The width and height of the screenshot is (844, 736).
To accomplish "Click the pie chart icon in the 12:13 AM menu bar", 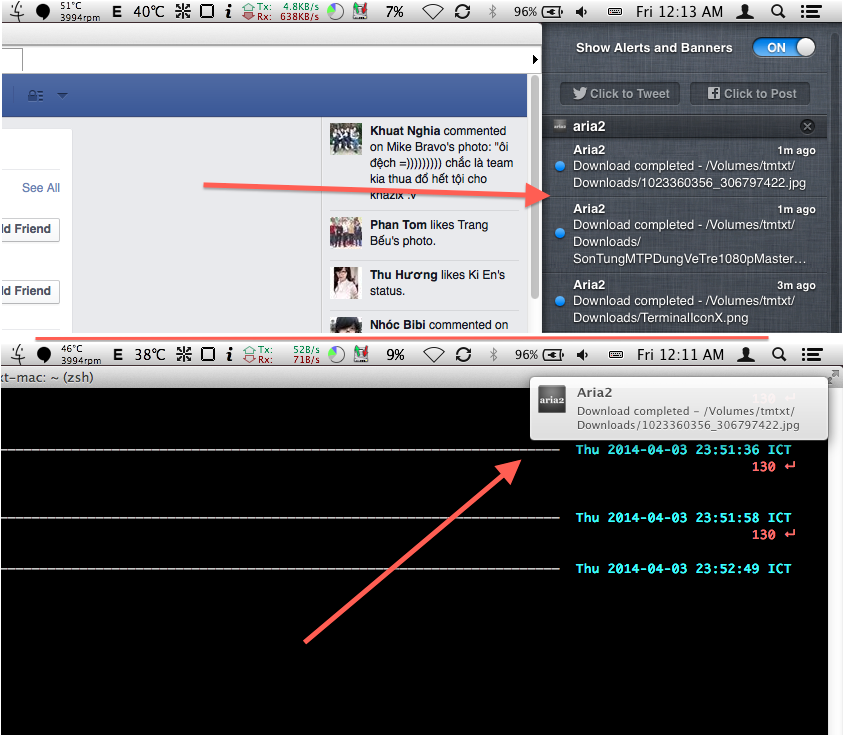I will (x=335, y=11).
